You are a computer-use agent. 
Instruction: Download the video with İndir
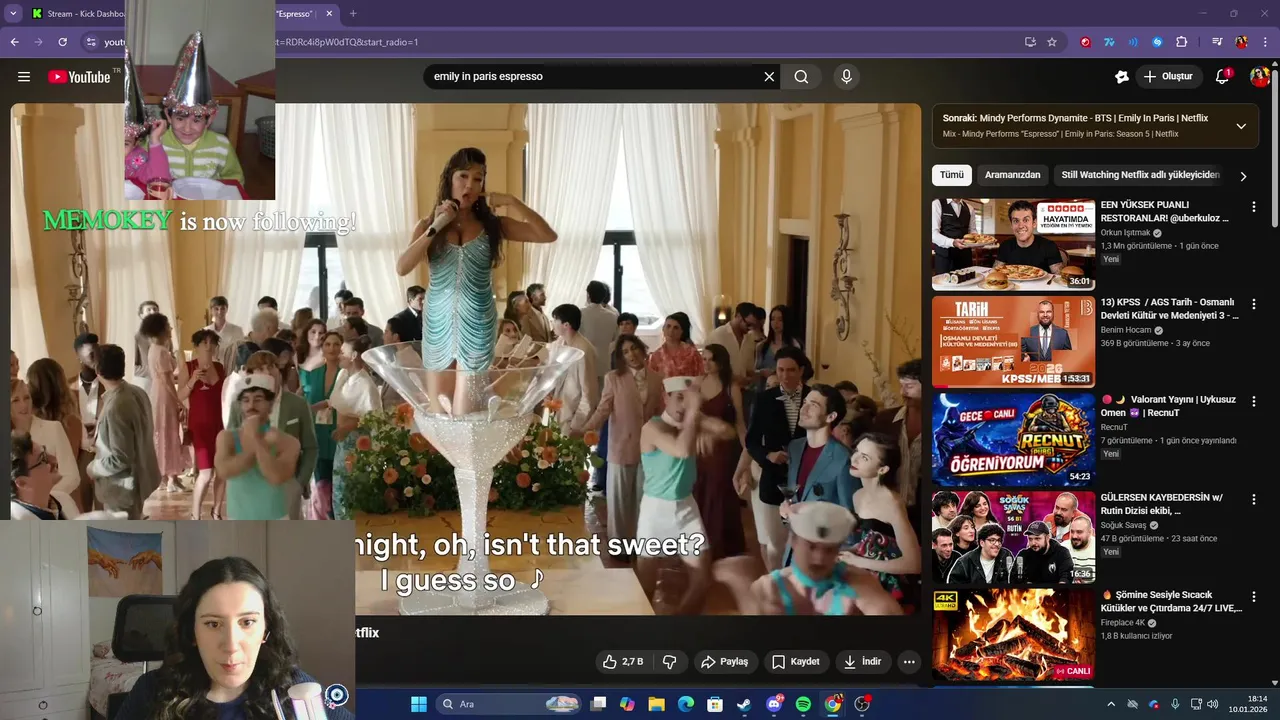(x=862, y=662)
